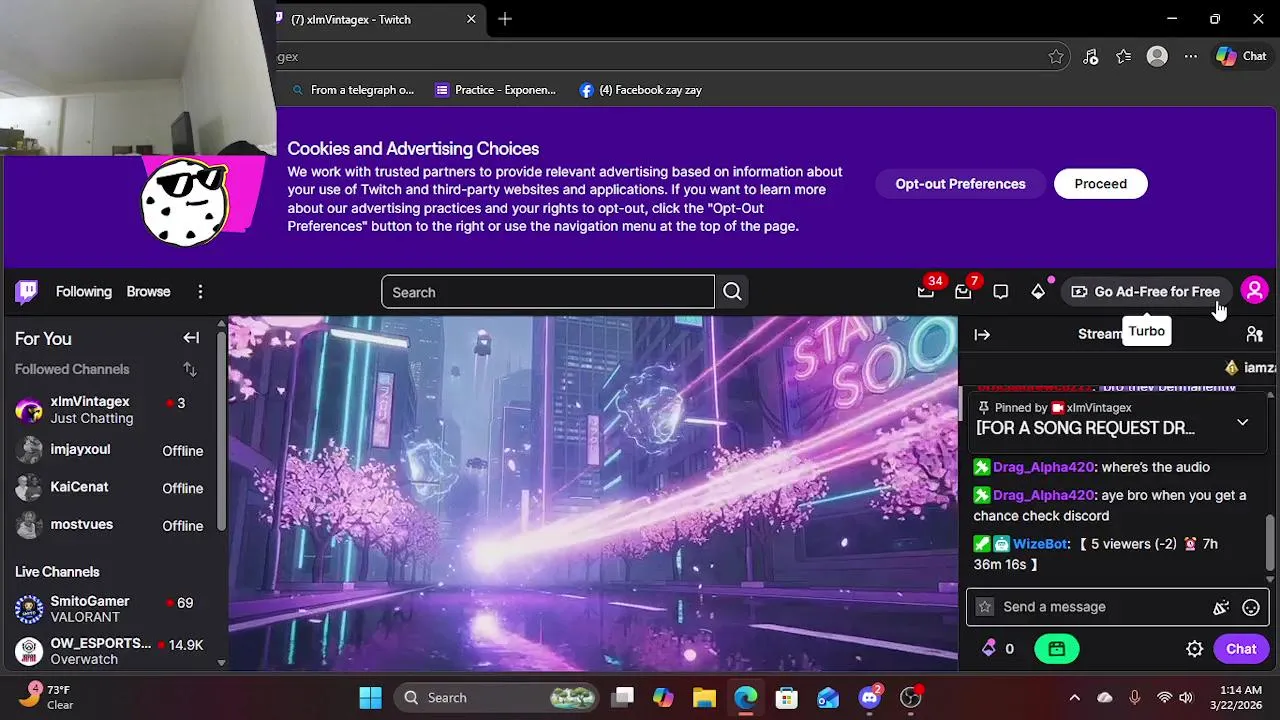Click the star badge in message box

985,607
